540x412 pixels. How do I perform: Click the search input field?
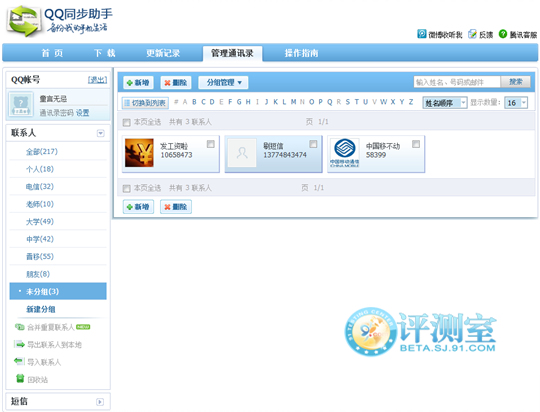(457, 82)
